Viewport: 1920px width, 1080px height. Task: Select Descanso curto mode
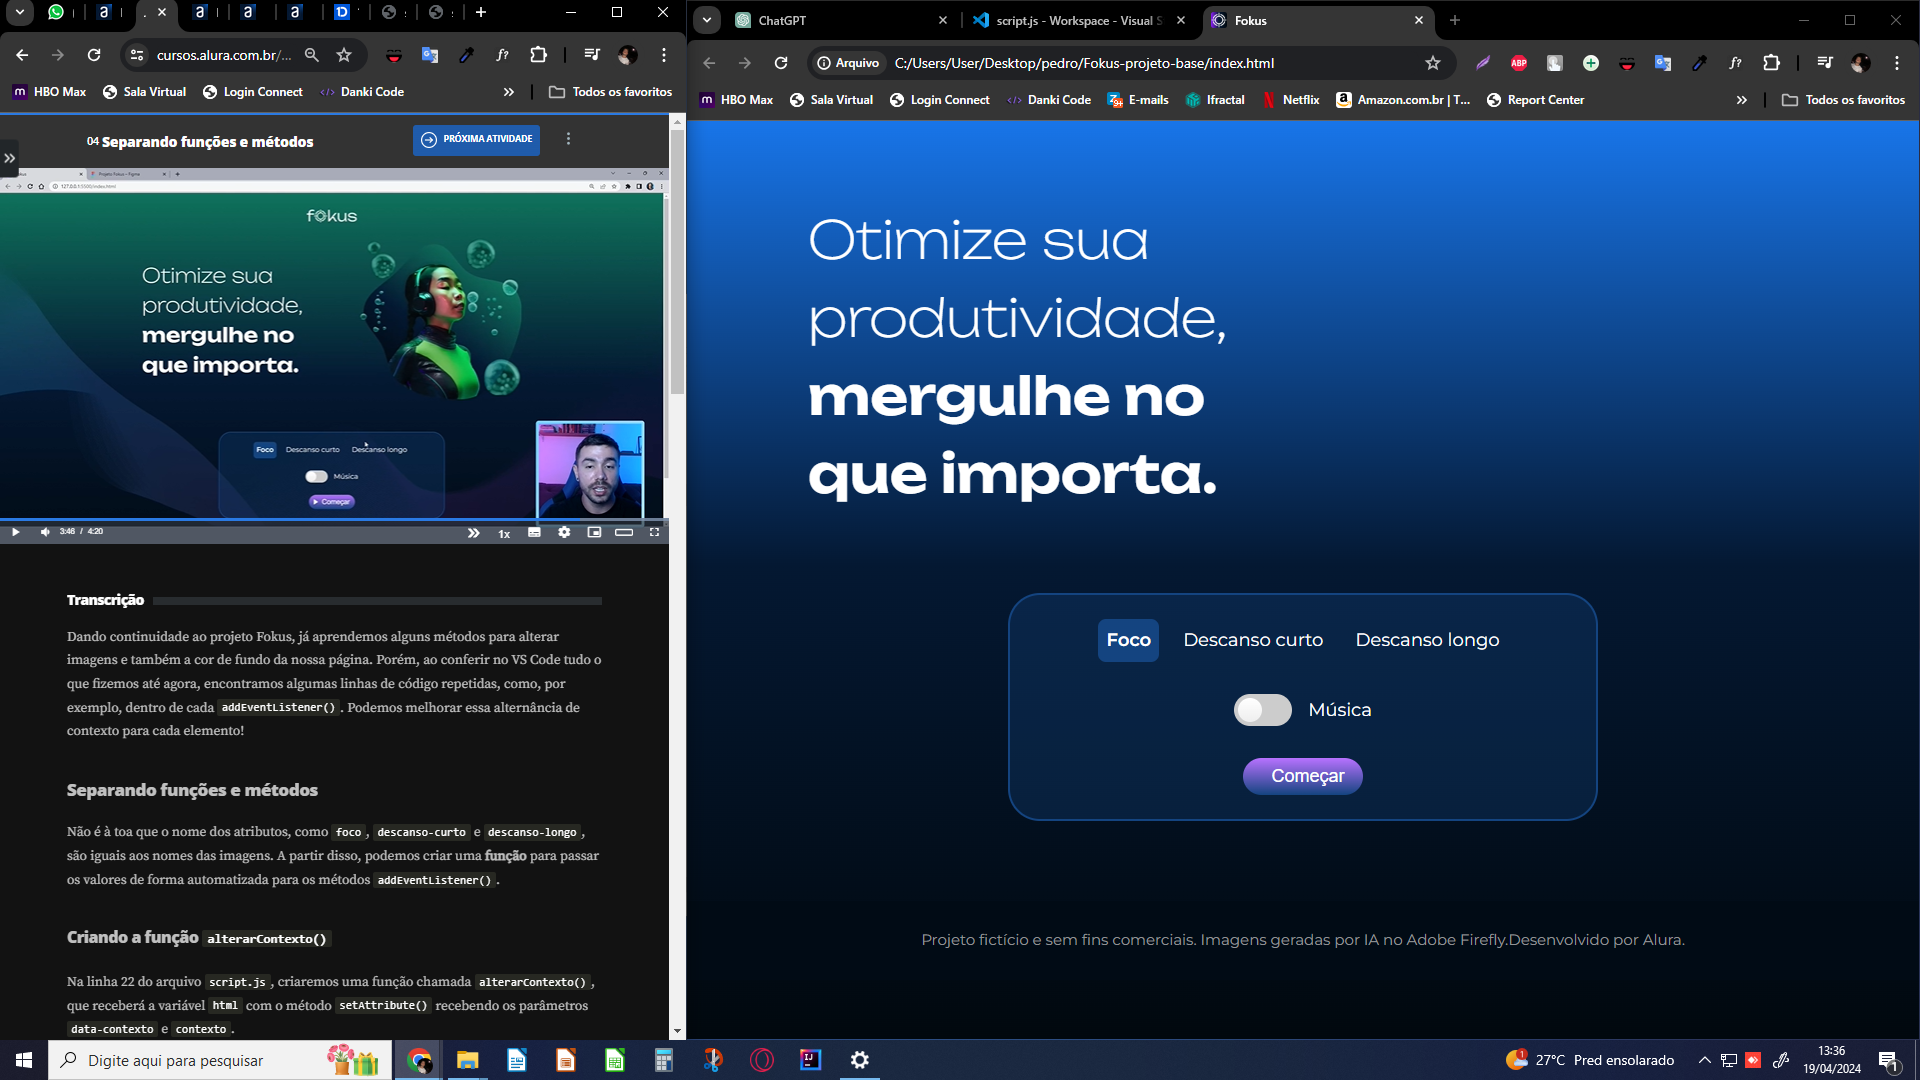point(1253,640)
